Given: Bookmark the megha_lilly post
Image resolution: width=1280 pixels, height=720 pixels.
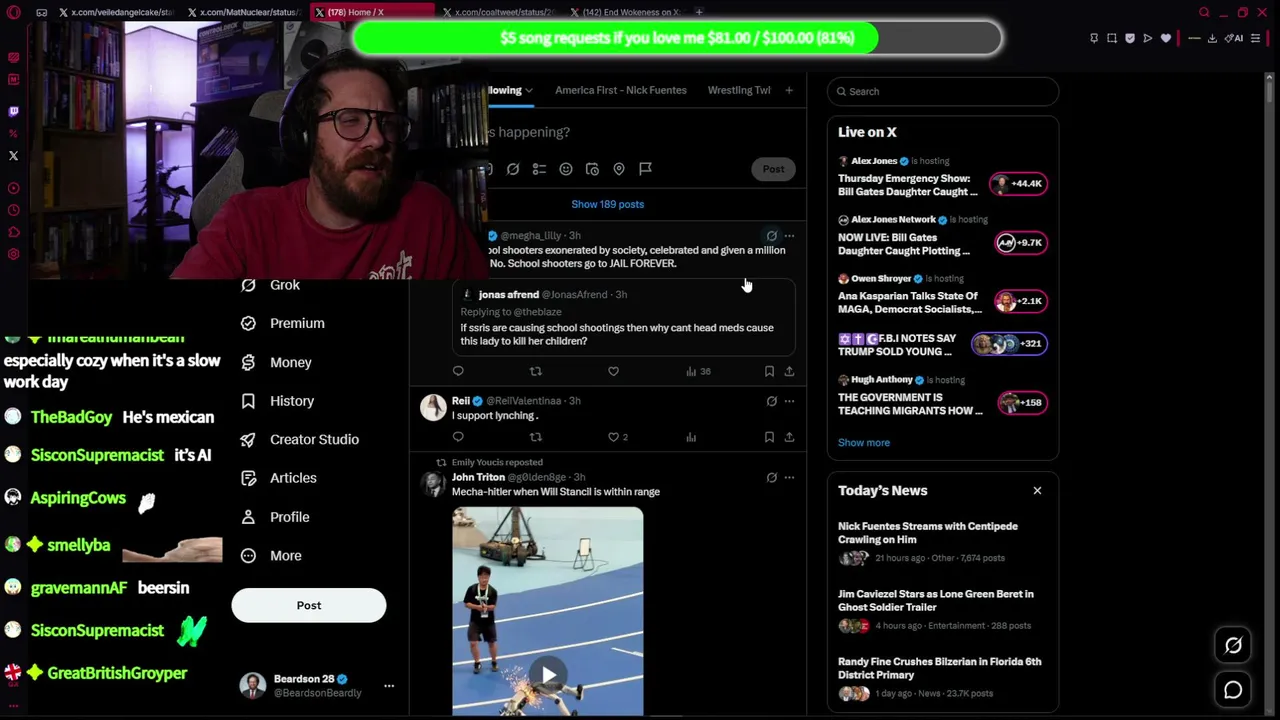Looking at the screenshot, I should [769, 371].
